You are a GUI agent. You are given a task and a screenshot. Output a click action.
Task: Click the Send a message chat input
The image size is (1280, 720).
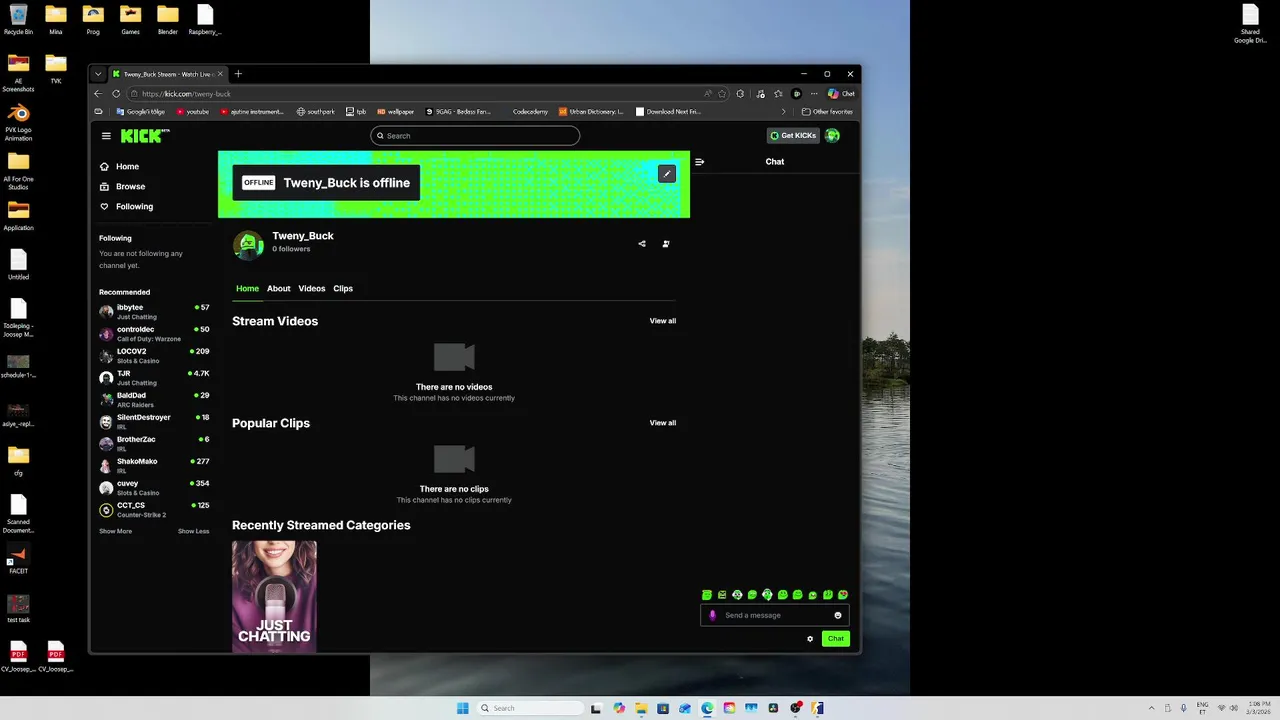point(775,615)
